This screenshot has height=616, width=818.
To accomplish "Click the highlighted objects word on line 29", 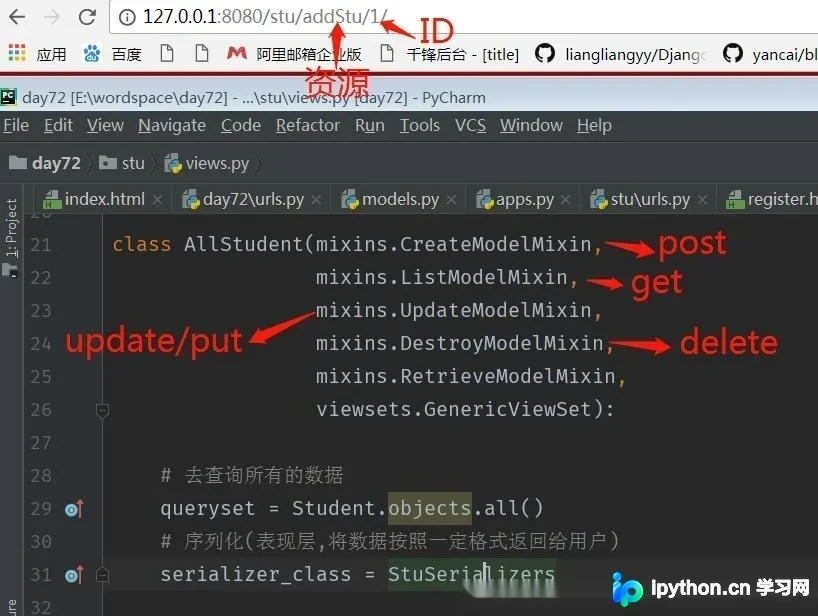I will [430, 509].
